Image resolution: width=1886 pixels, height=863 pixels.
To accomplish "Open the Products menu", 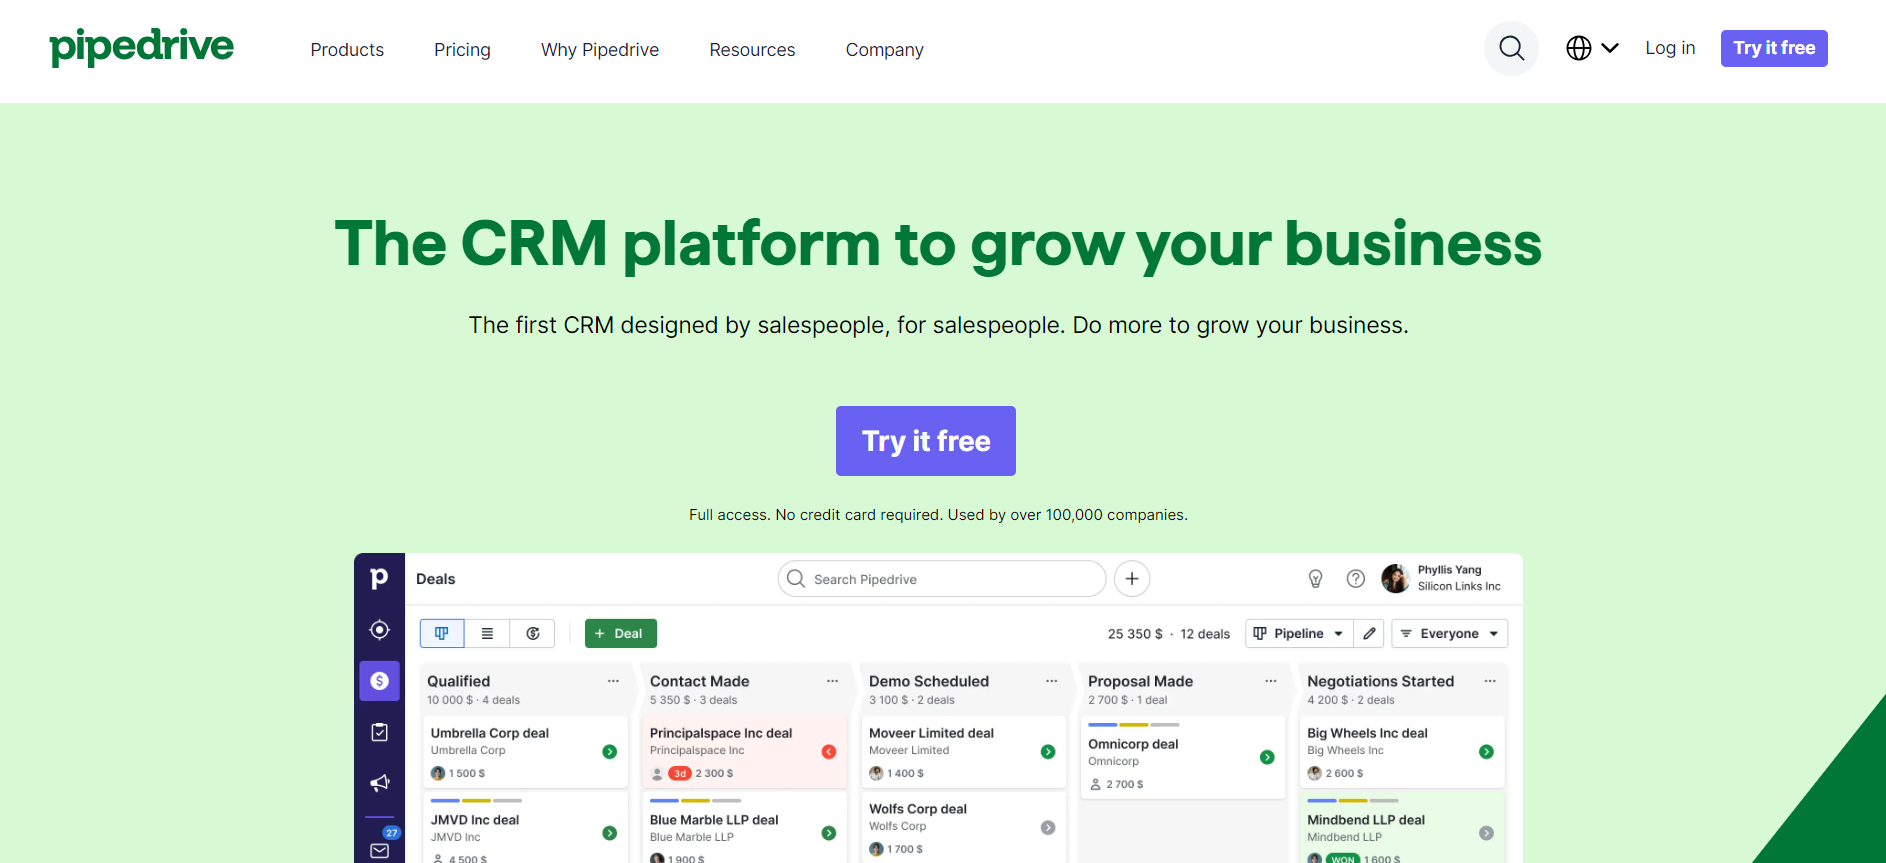I will tap(347, 50).
